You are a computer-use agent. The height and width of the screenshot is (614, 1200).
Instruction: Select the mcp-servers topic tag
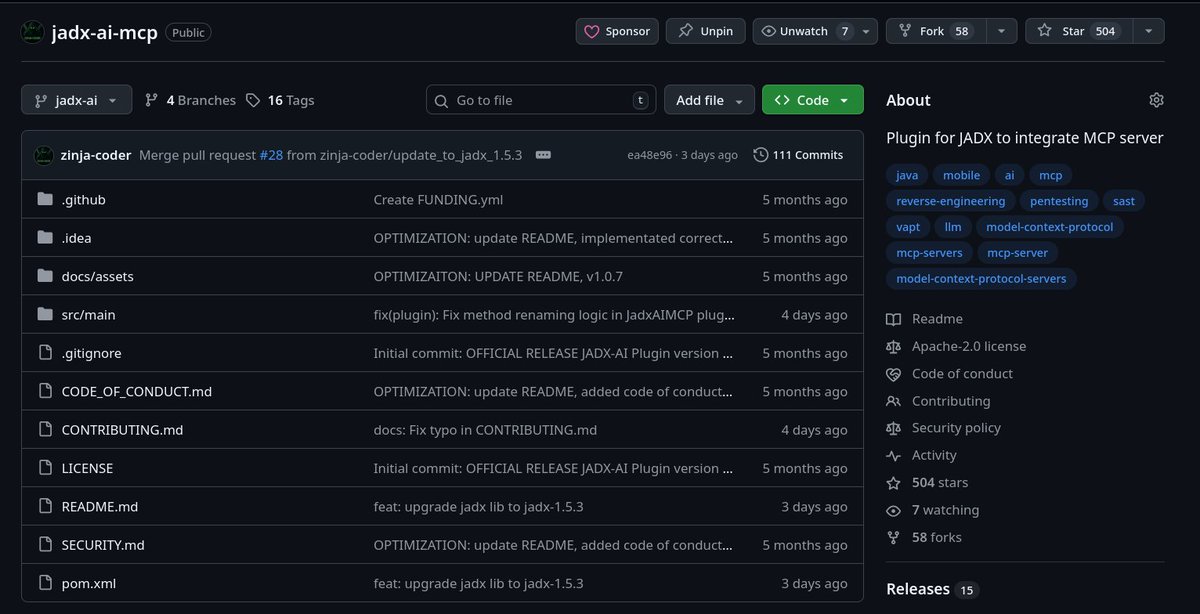(x=929, y=253)
